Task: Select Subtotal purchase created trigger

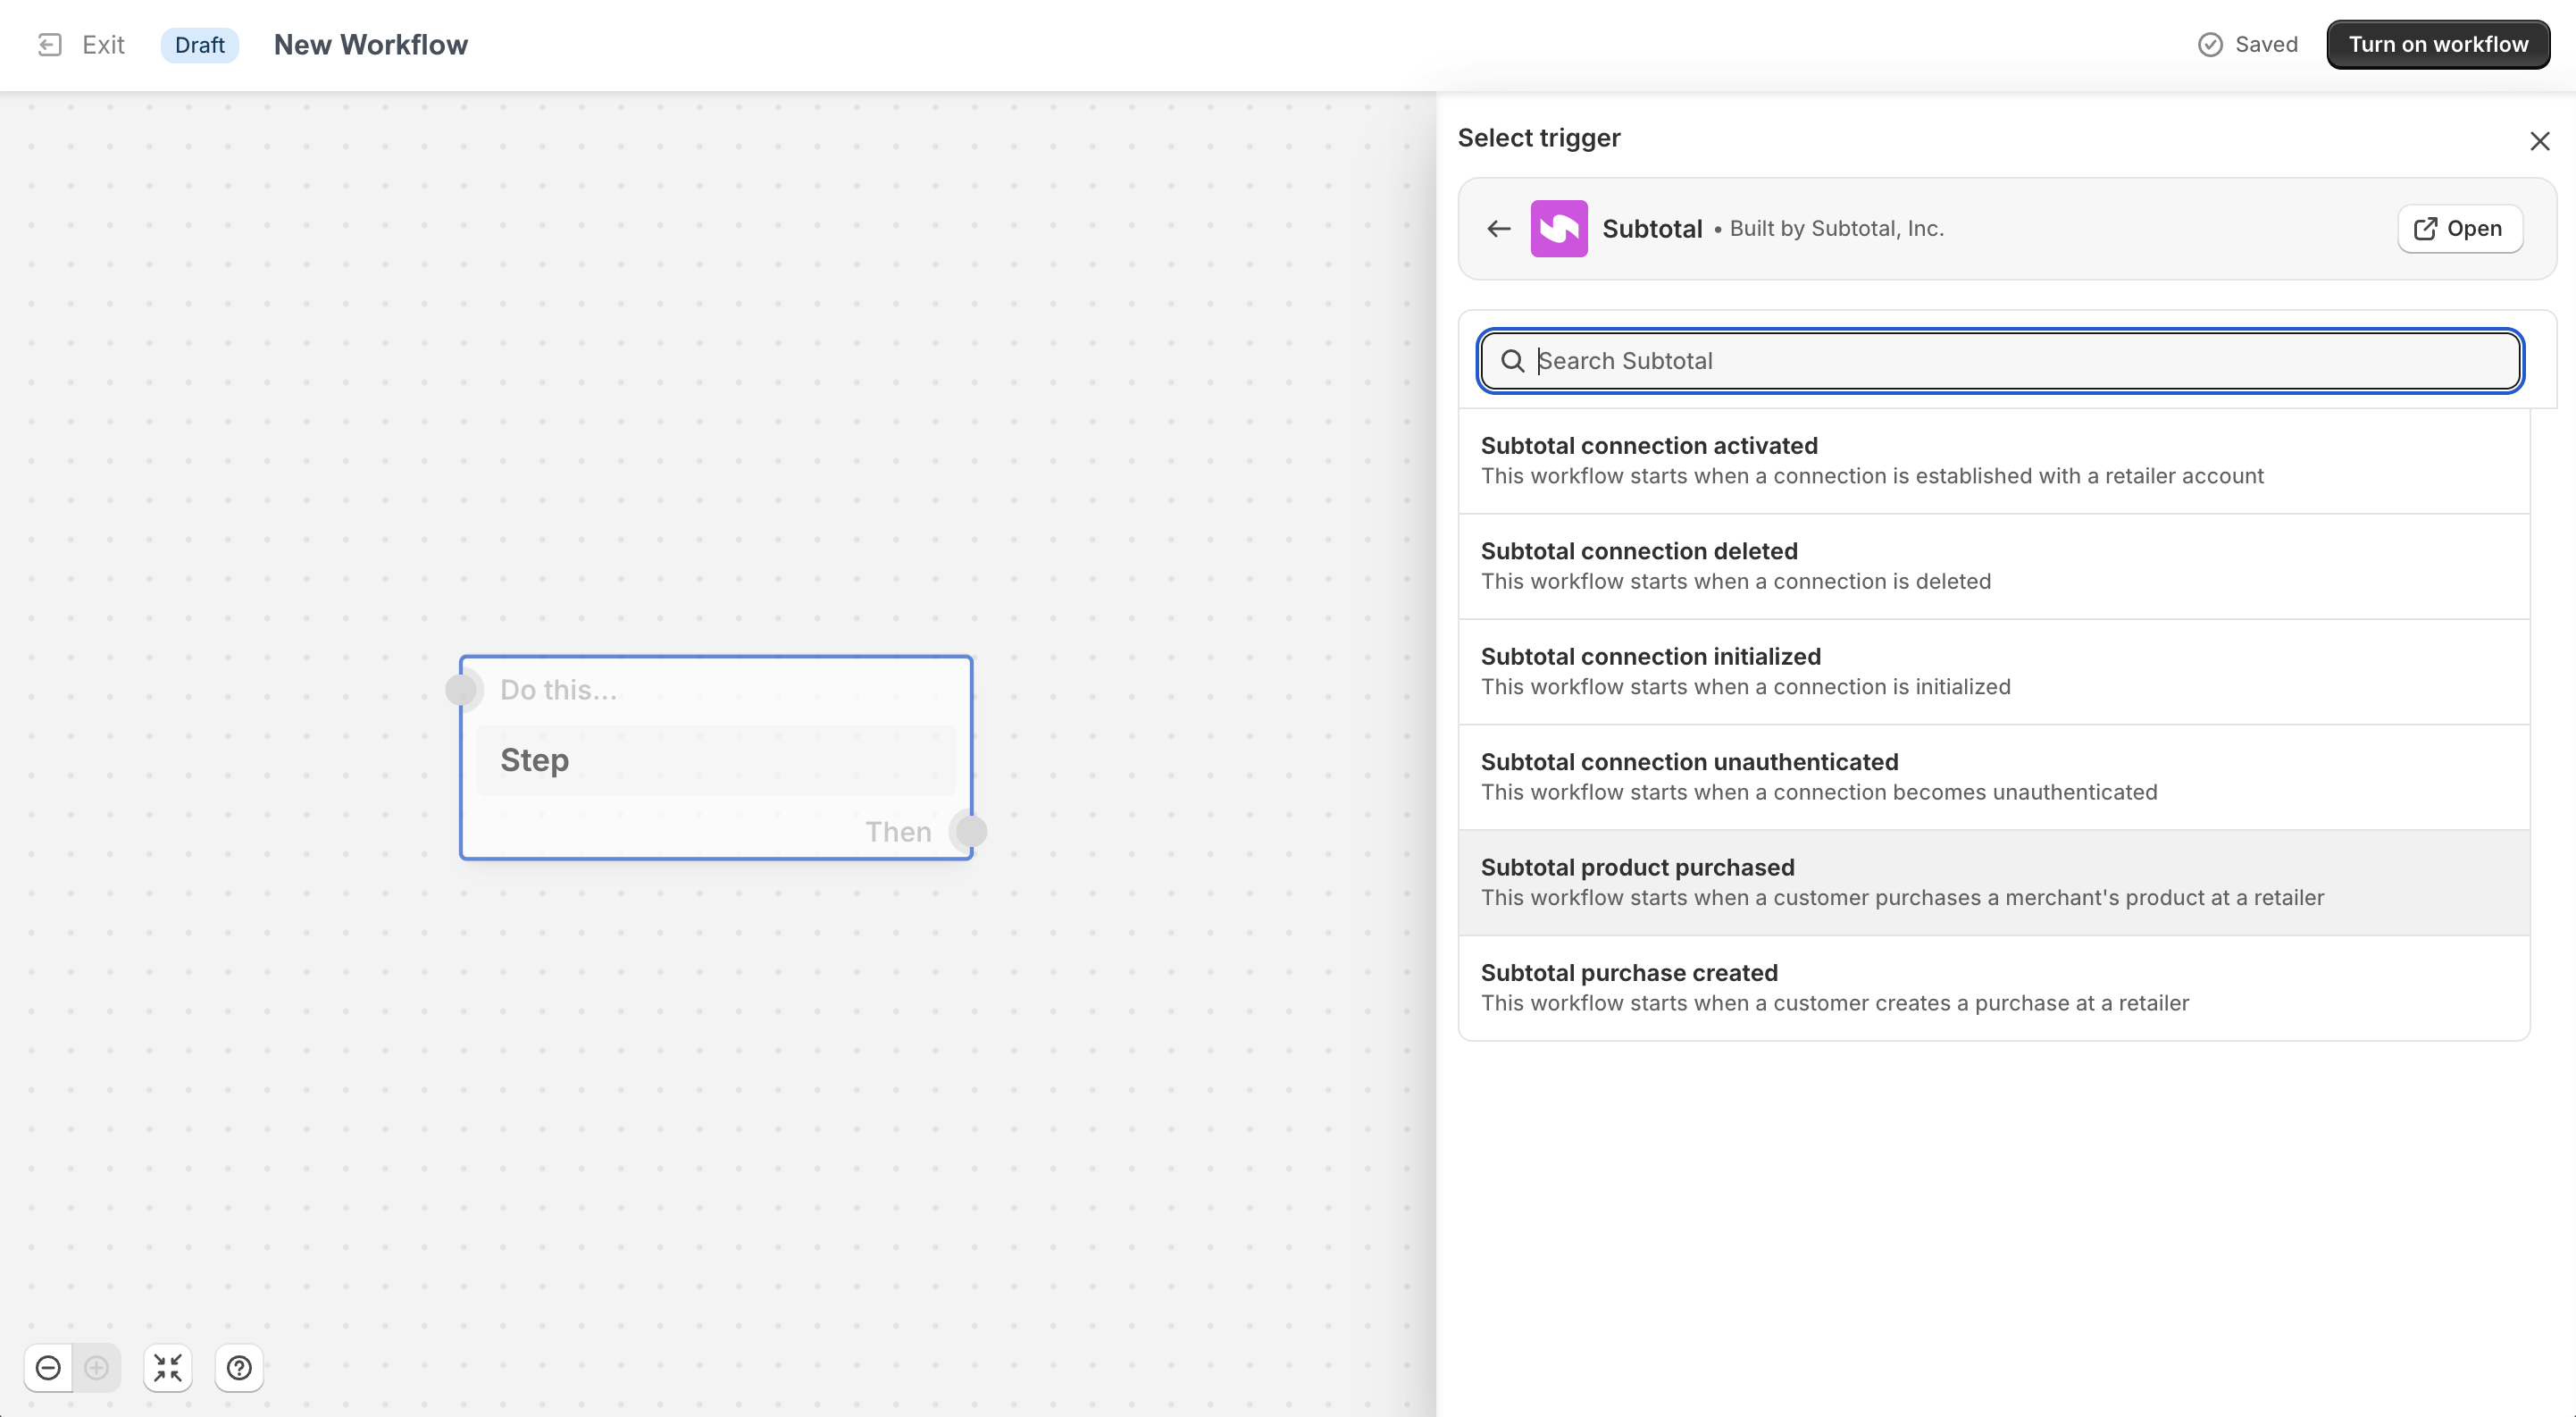Action: click(1993, 988)
